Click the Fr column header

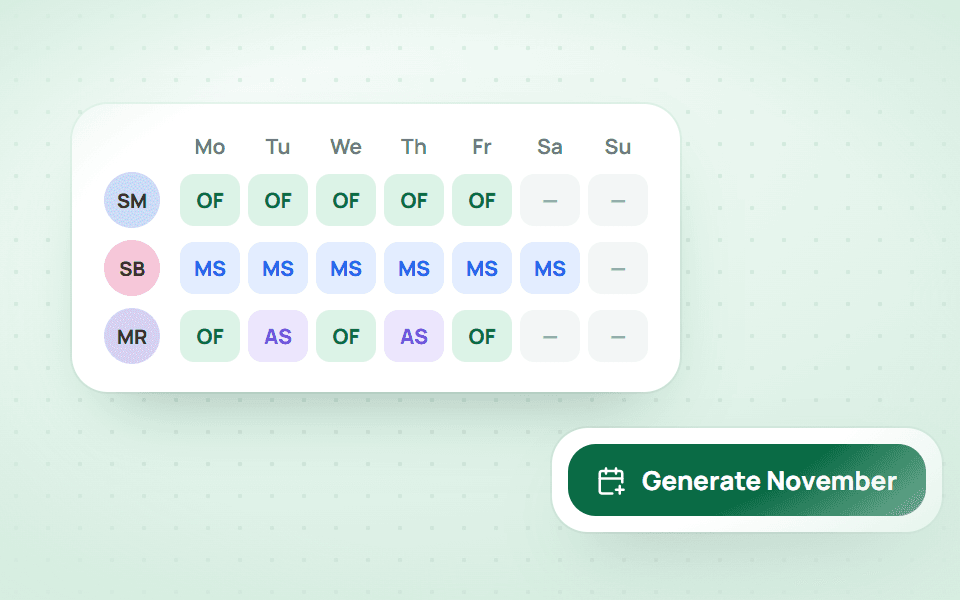[482, 147]
